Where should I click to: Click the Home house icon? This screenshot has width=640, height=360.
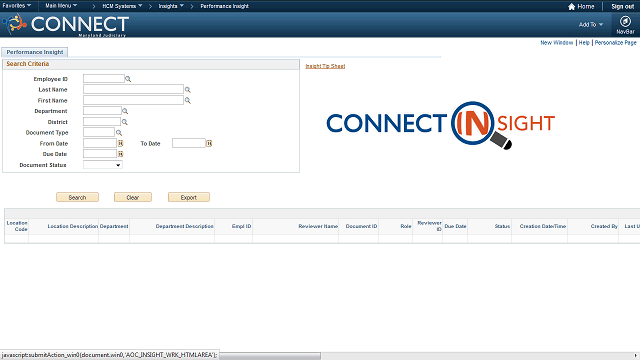[571, 7]
